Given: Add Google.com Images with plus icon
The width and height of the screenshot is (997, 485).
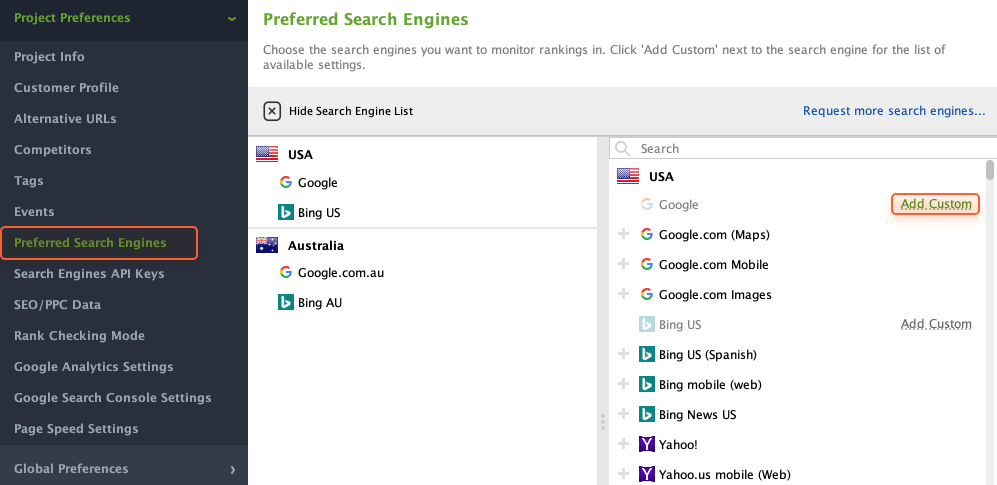Looking at the screenshot, I should [624, 294].
